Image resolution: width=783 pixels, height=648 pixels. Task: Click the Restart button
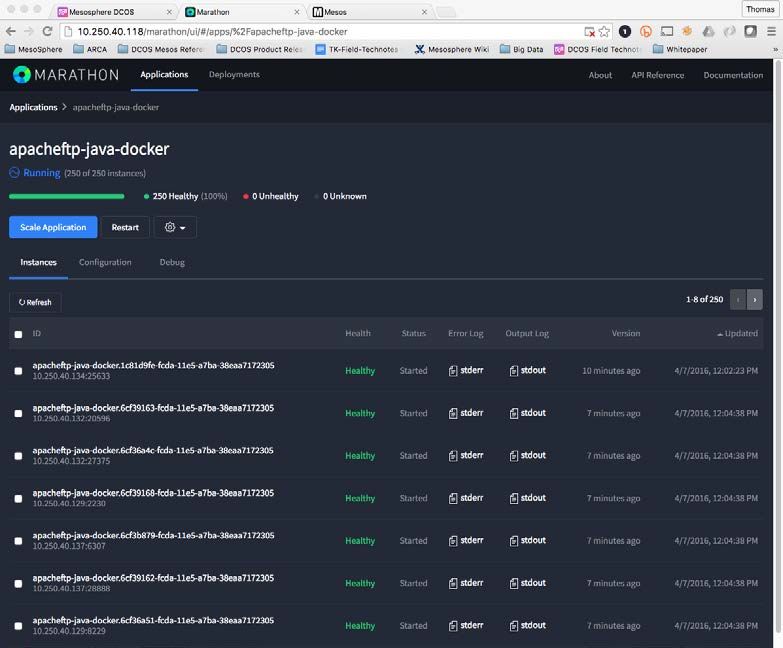click(125, 227)
